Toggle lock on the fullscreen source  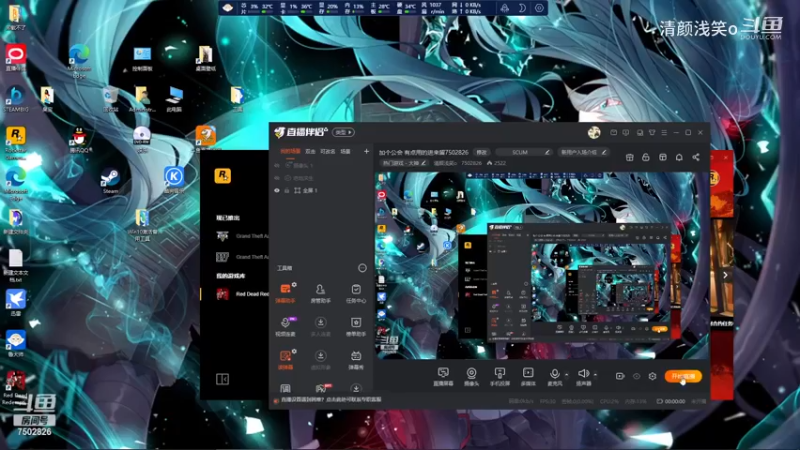click(287, 190)
